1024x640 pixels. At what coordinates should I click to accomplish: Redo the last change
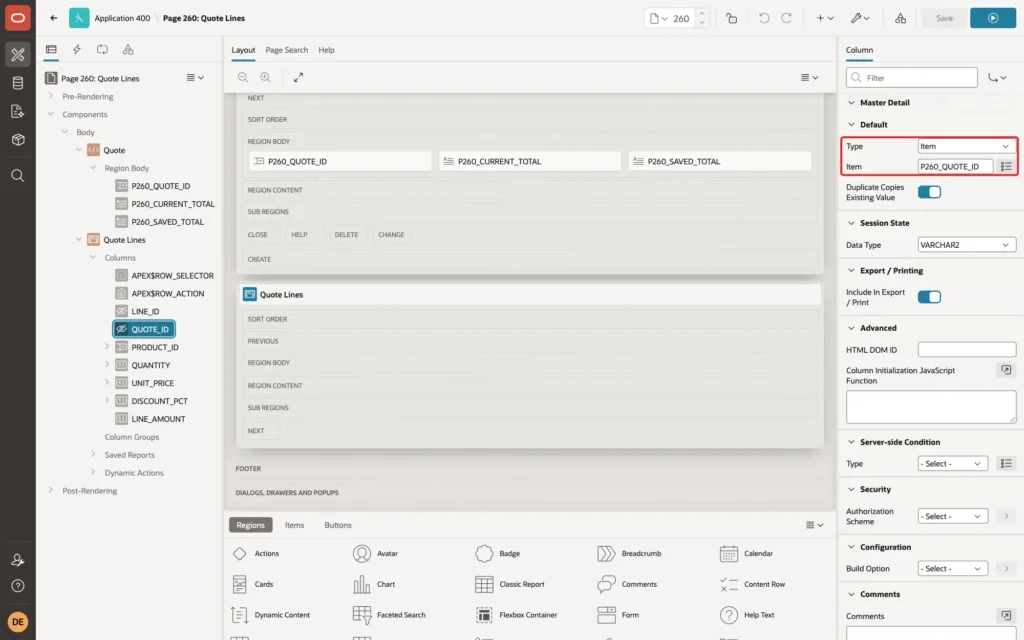786,18
